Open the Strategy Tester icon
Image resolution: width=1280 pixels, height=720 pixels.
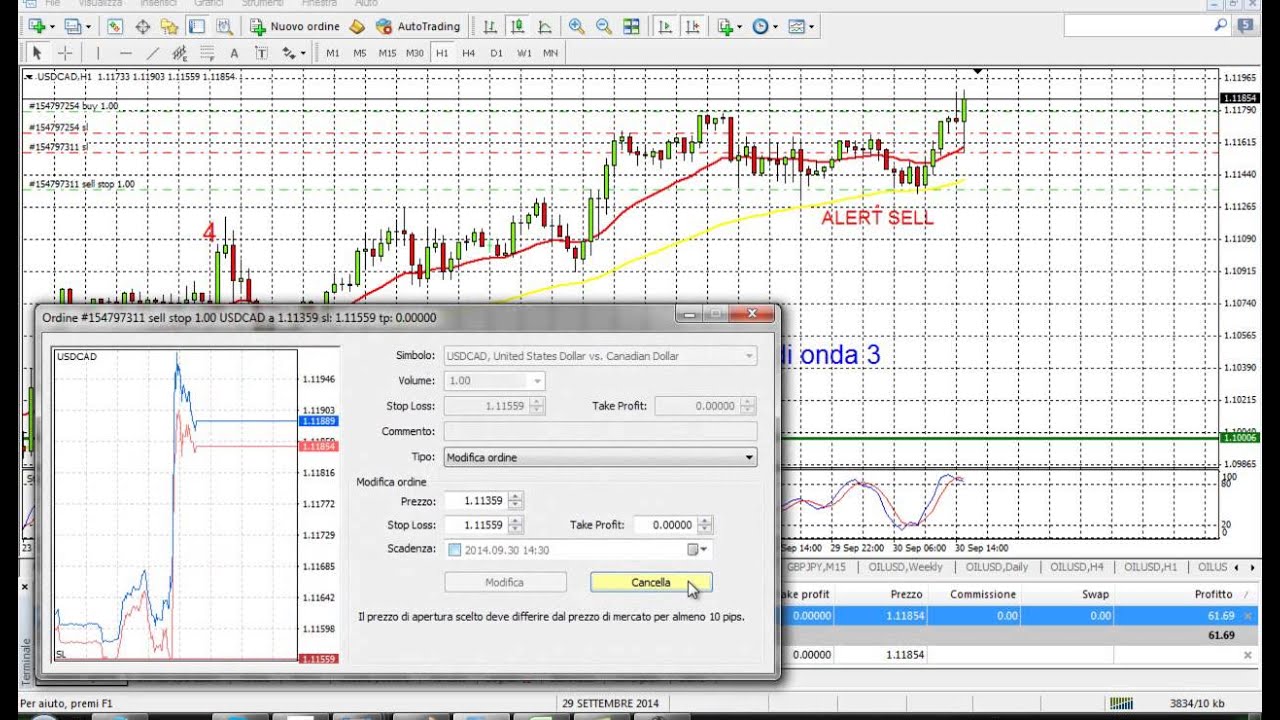click(223, 26)
